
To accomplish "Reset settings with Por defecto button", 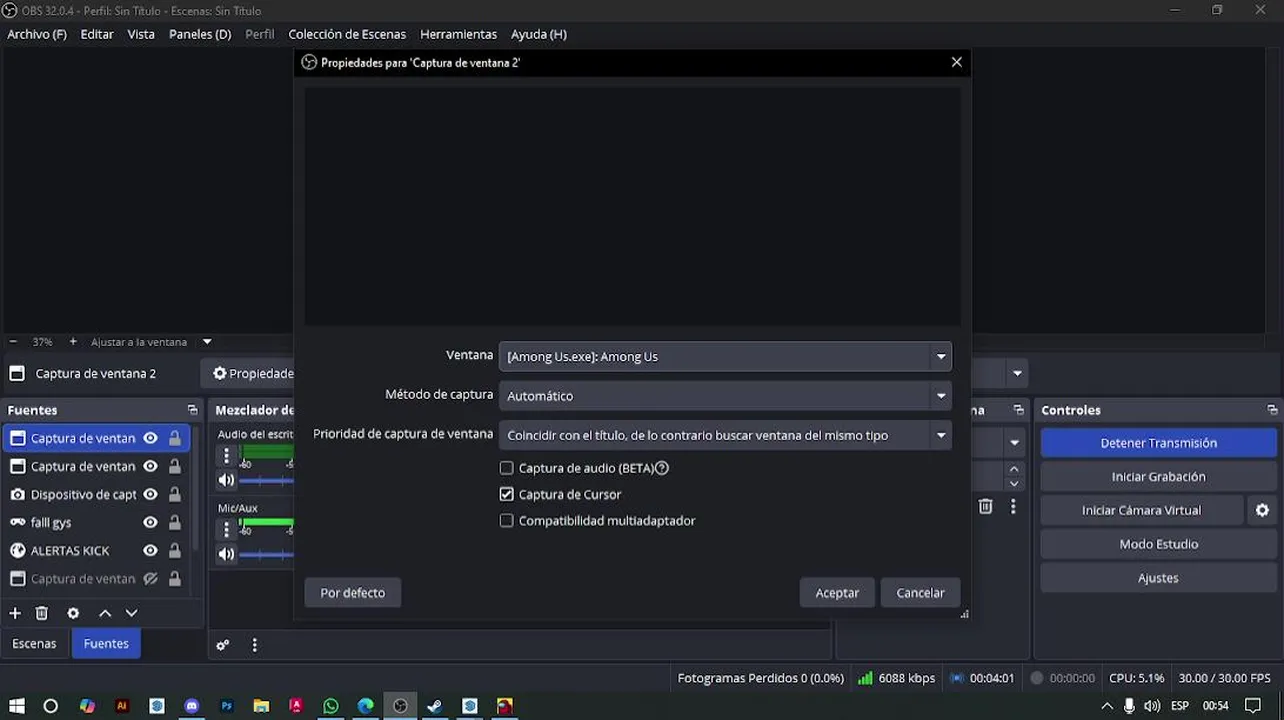I will click(x=352, y=593).
